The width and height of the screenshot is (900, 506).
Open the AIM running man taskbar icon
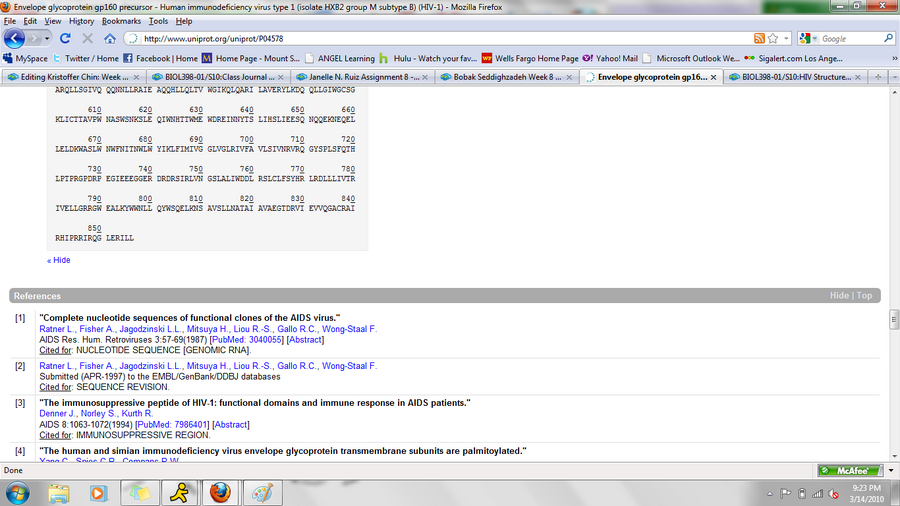click(x=176, y=492)
